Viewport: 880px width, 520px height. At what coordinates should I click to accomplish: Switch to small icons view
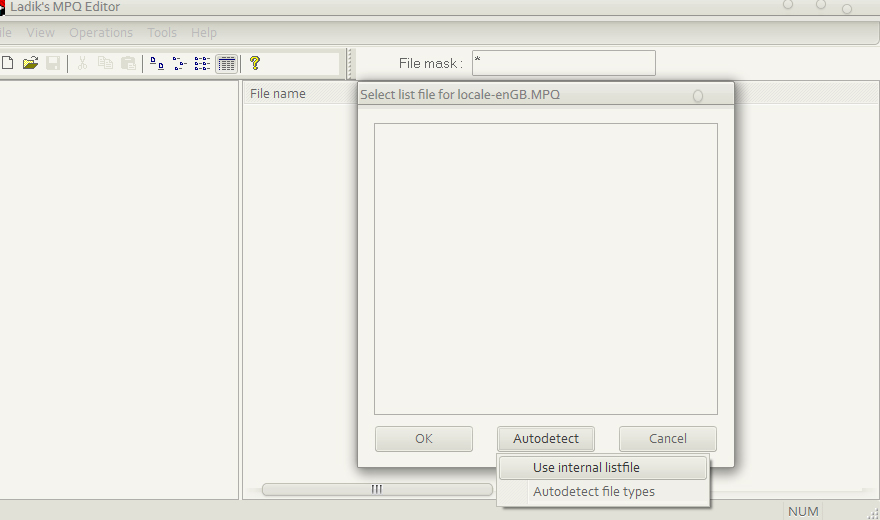(x=180, y=63)
